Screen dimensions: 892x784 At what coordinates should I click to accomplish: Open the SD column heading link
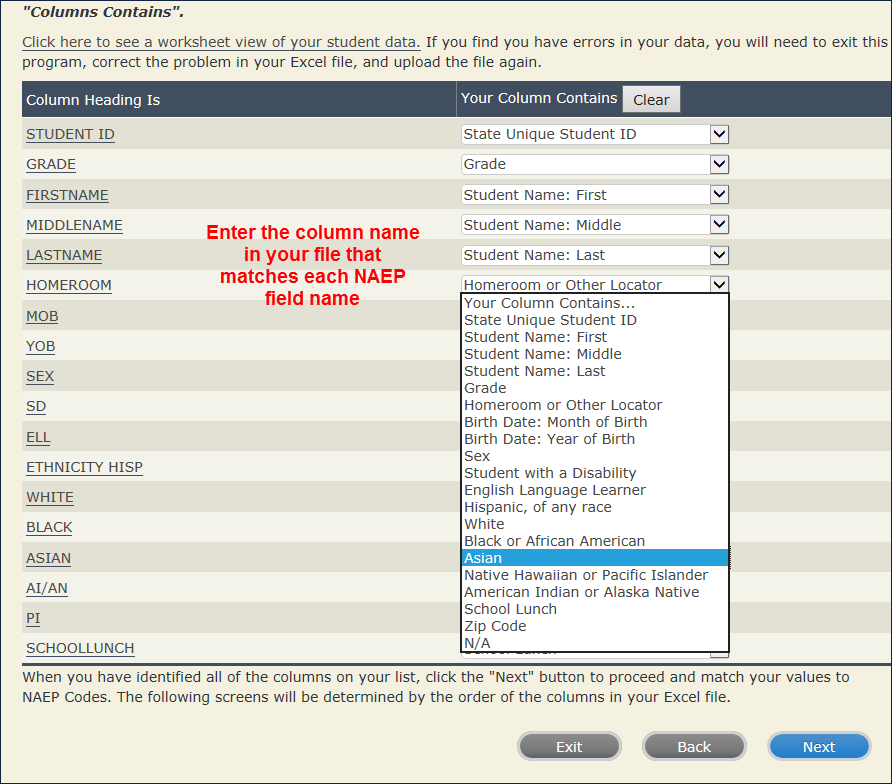(x=36, y=407)
